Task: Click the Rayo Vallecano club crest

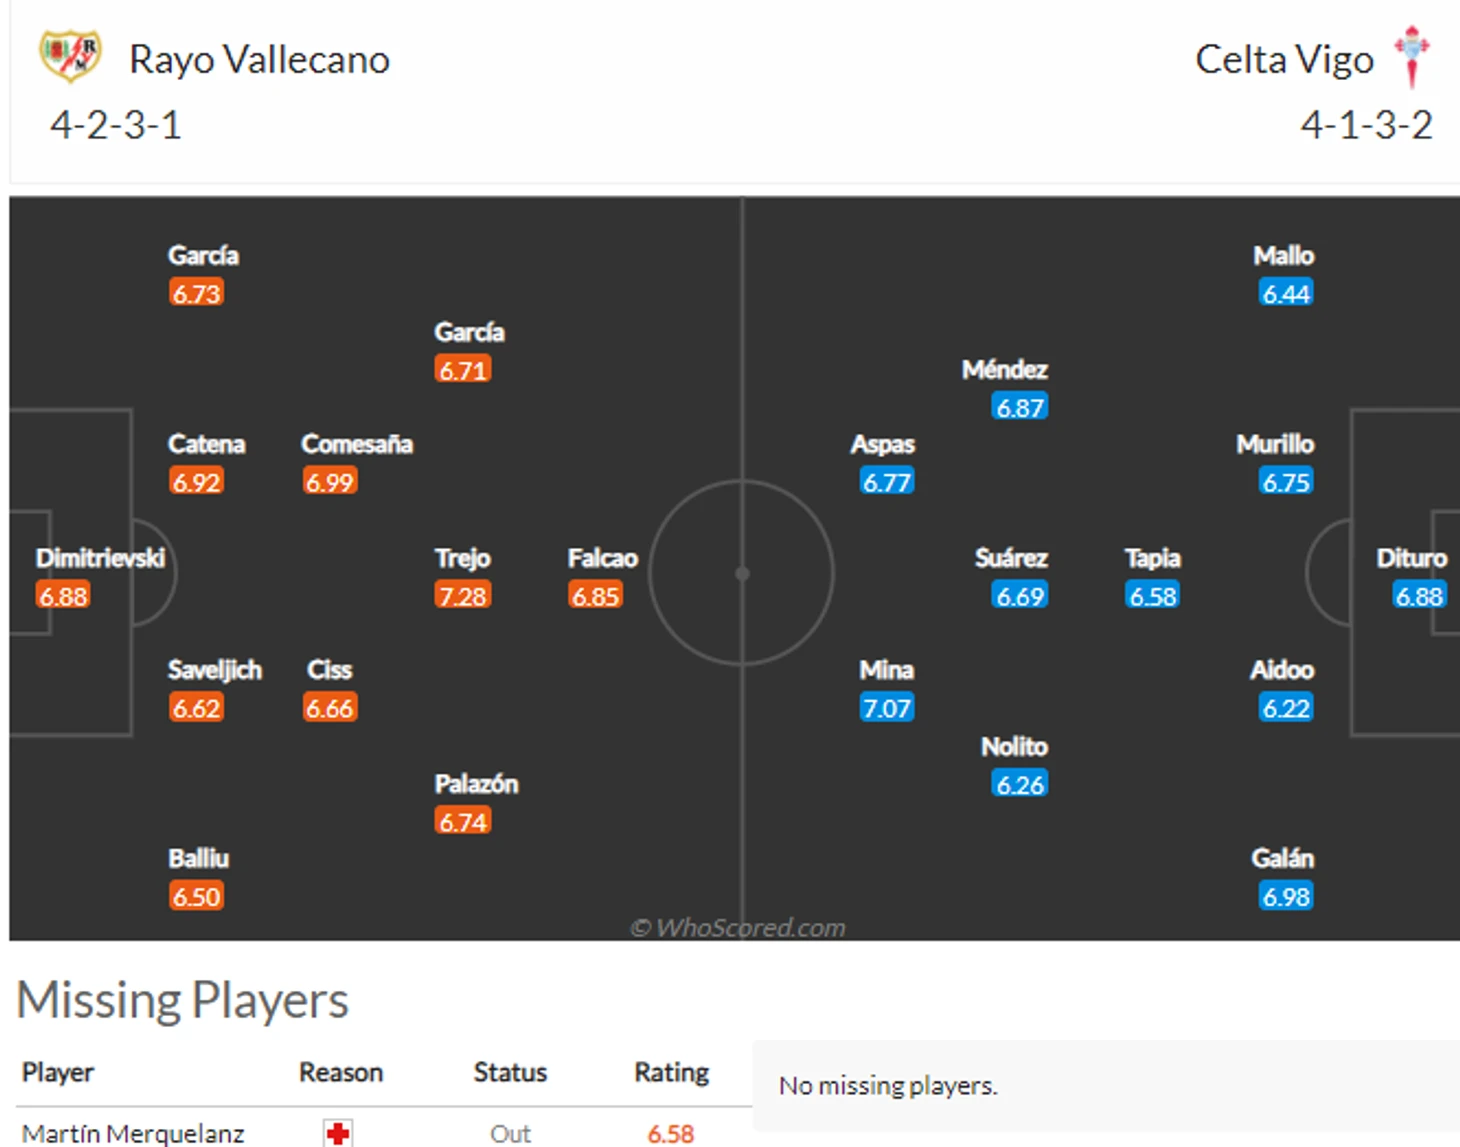Action: [69, 56]
